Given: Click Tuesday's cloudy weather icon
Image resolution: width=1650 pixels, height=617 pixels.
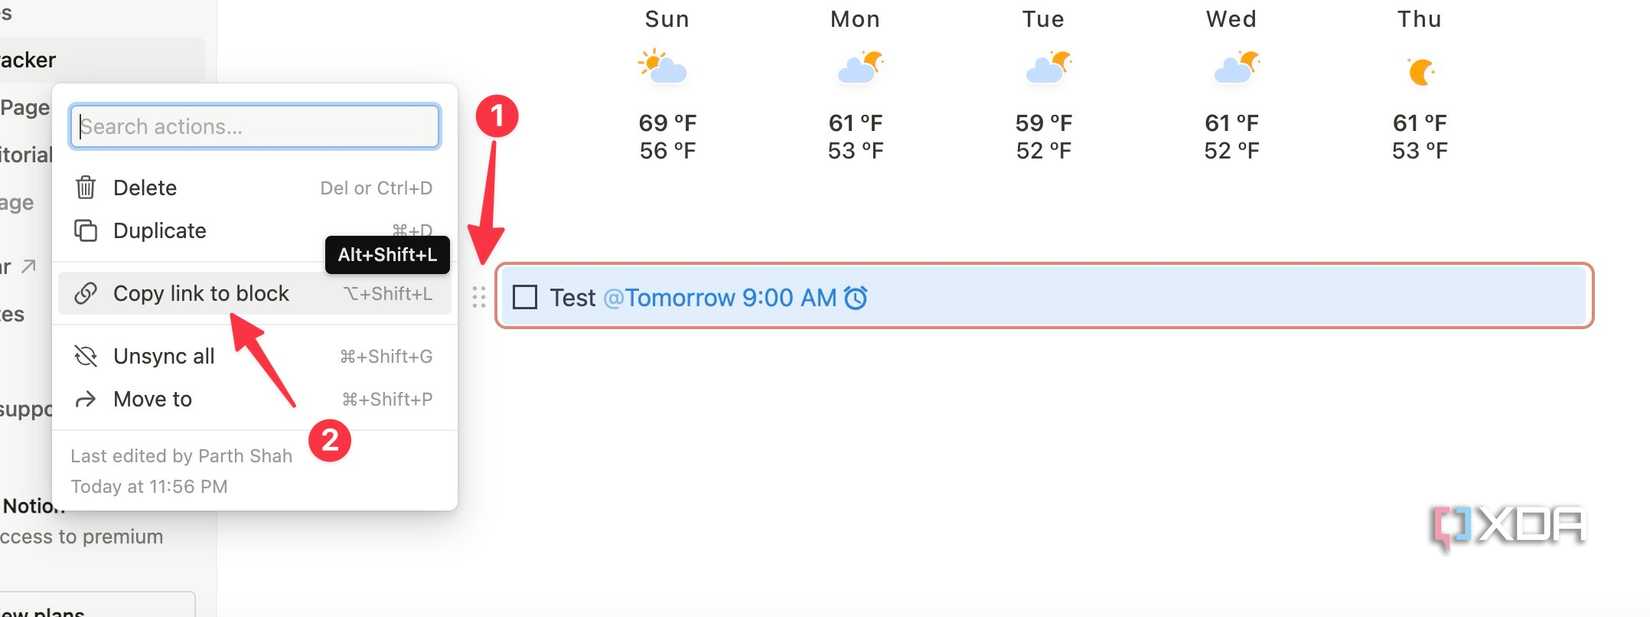Looking at the screenshot, I should (x=1047, y=67).
